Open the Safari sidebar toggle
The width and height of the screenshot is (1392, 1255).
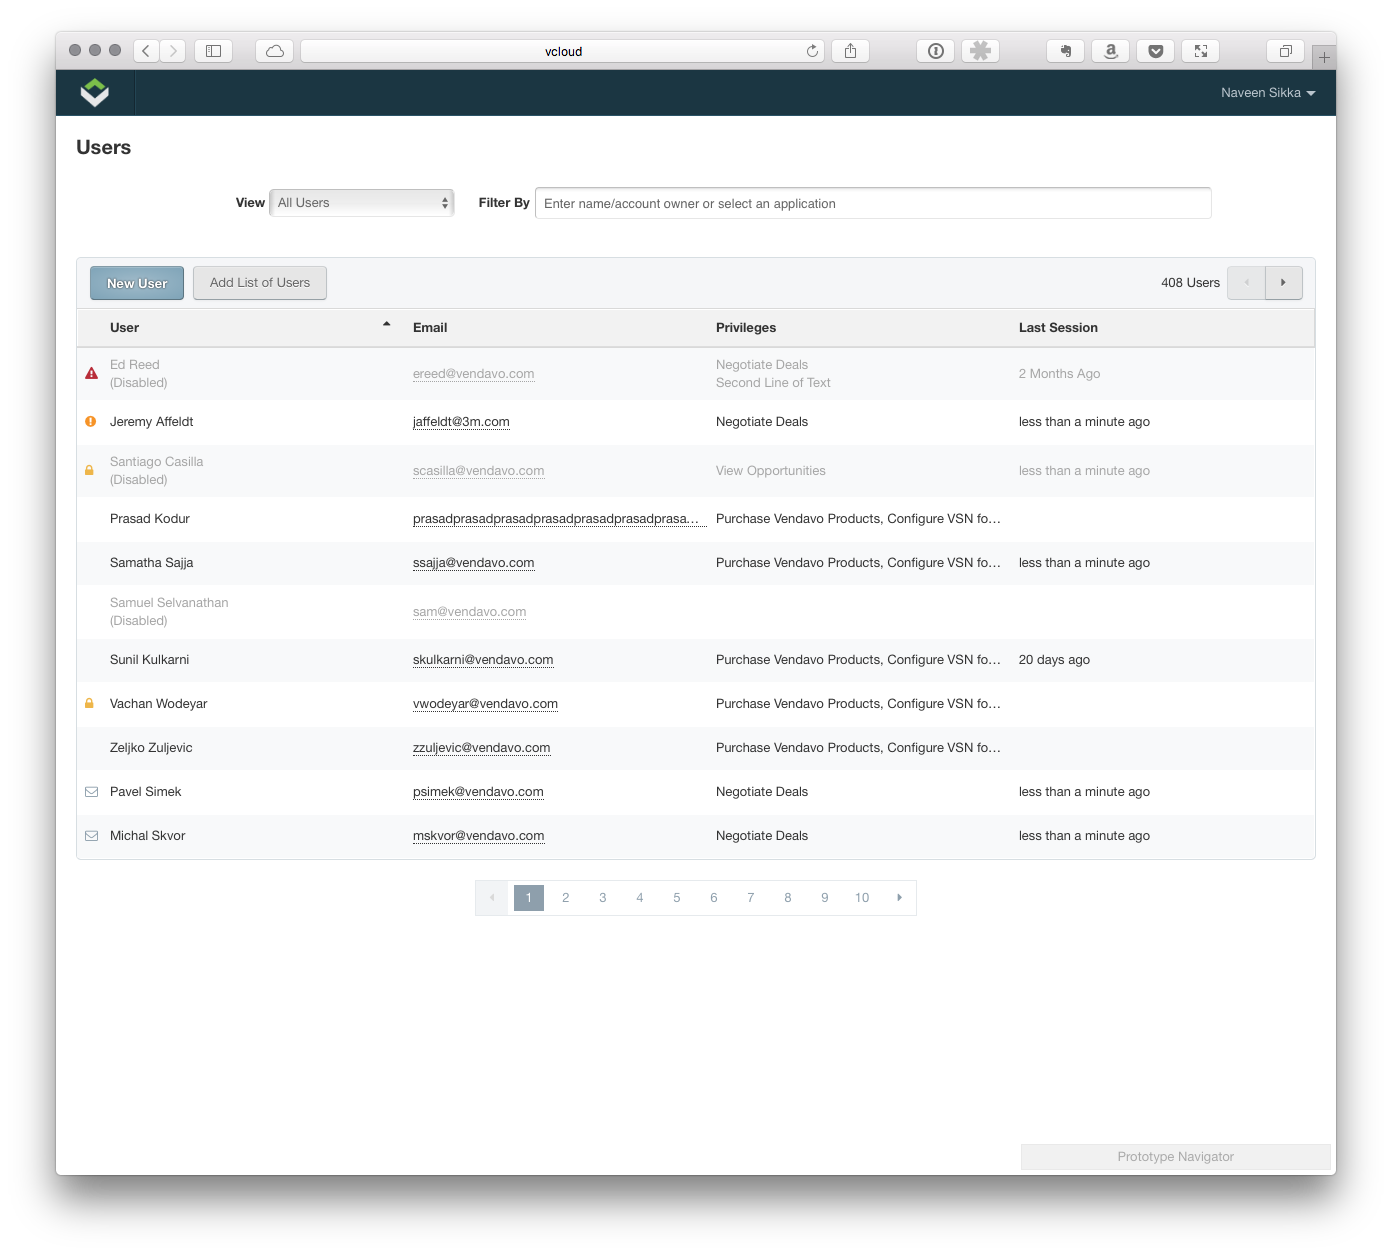[213, 51]
